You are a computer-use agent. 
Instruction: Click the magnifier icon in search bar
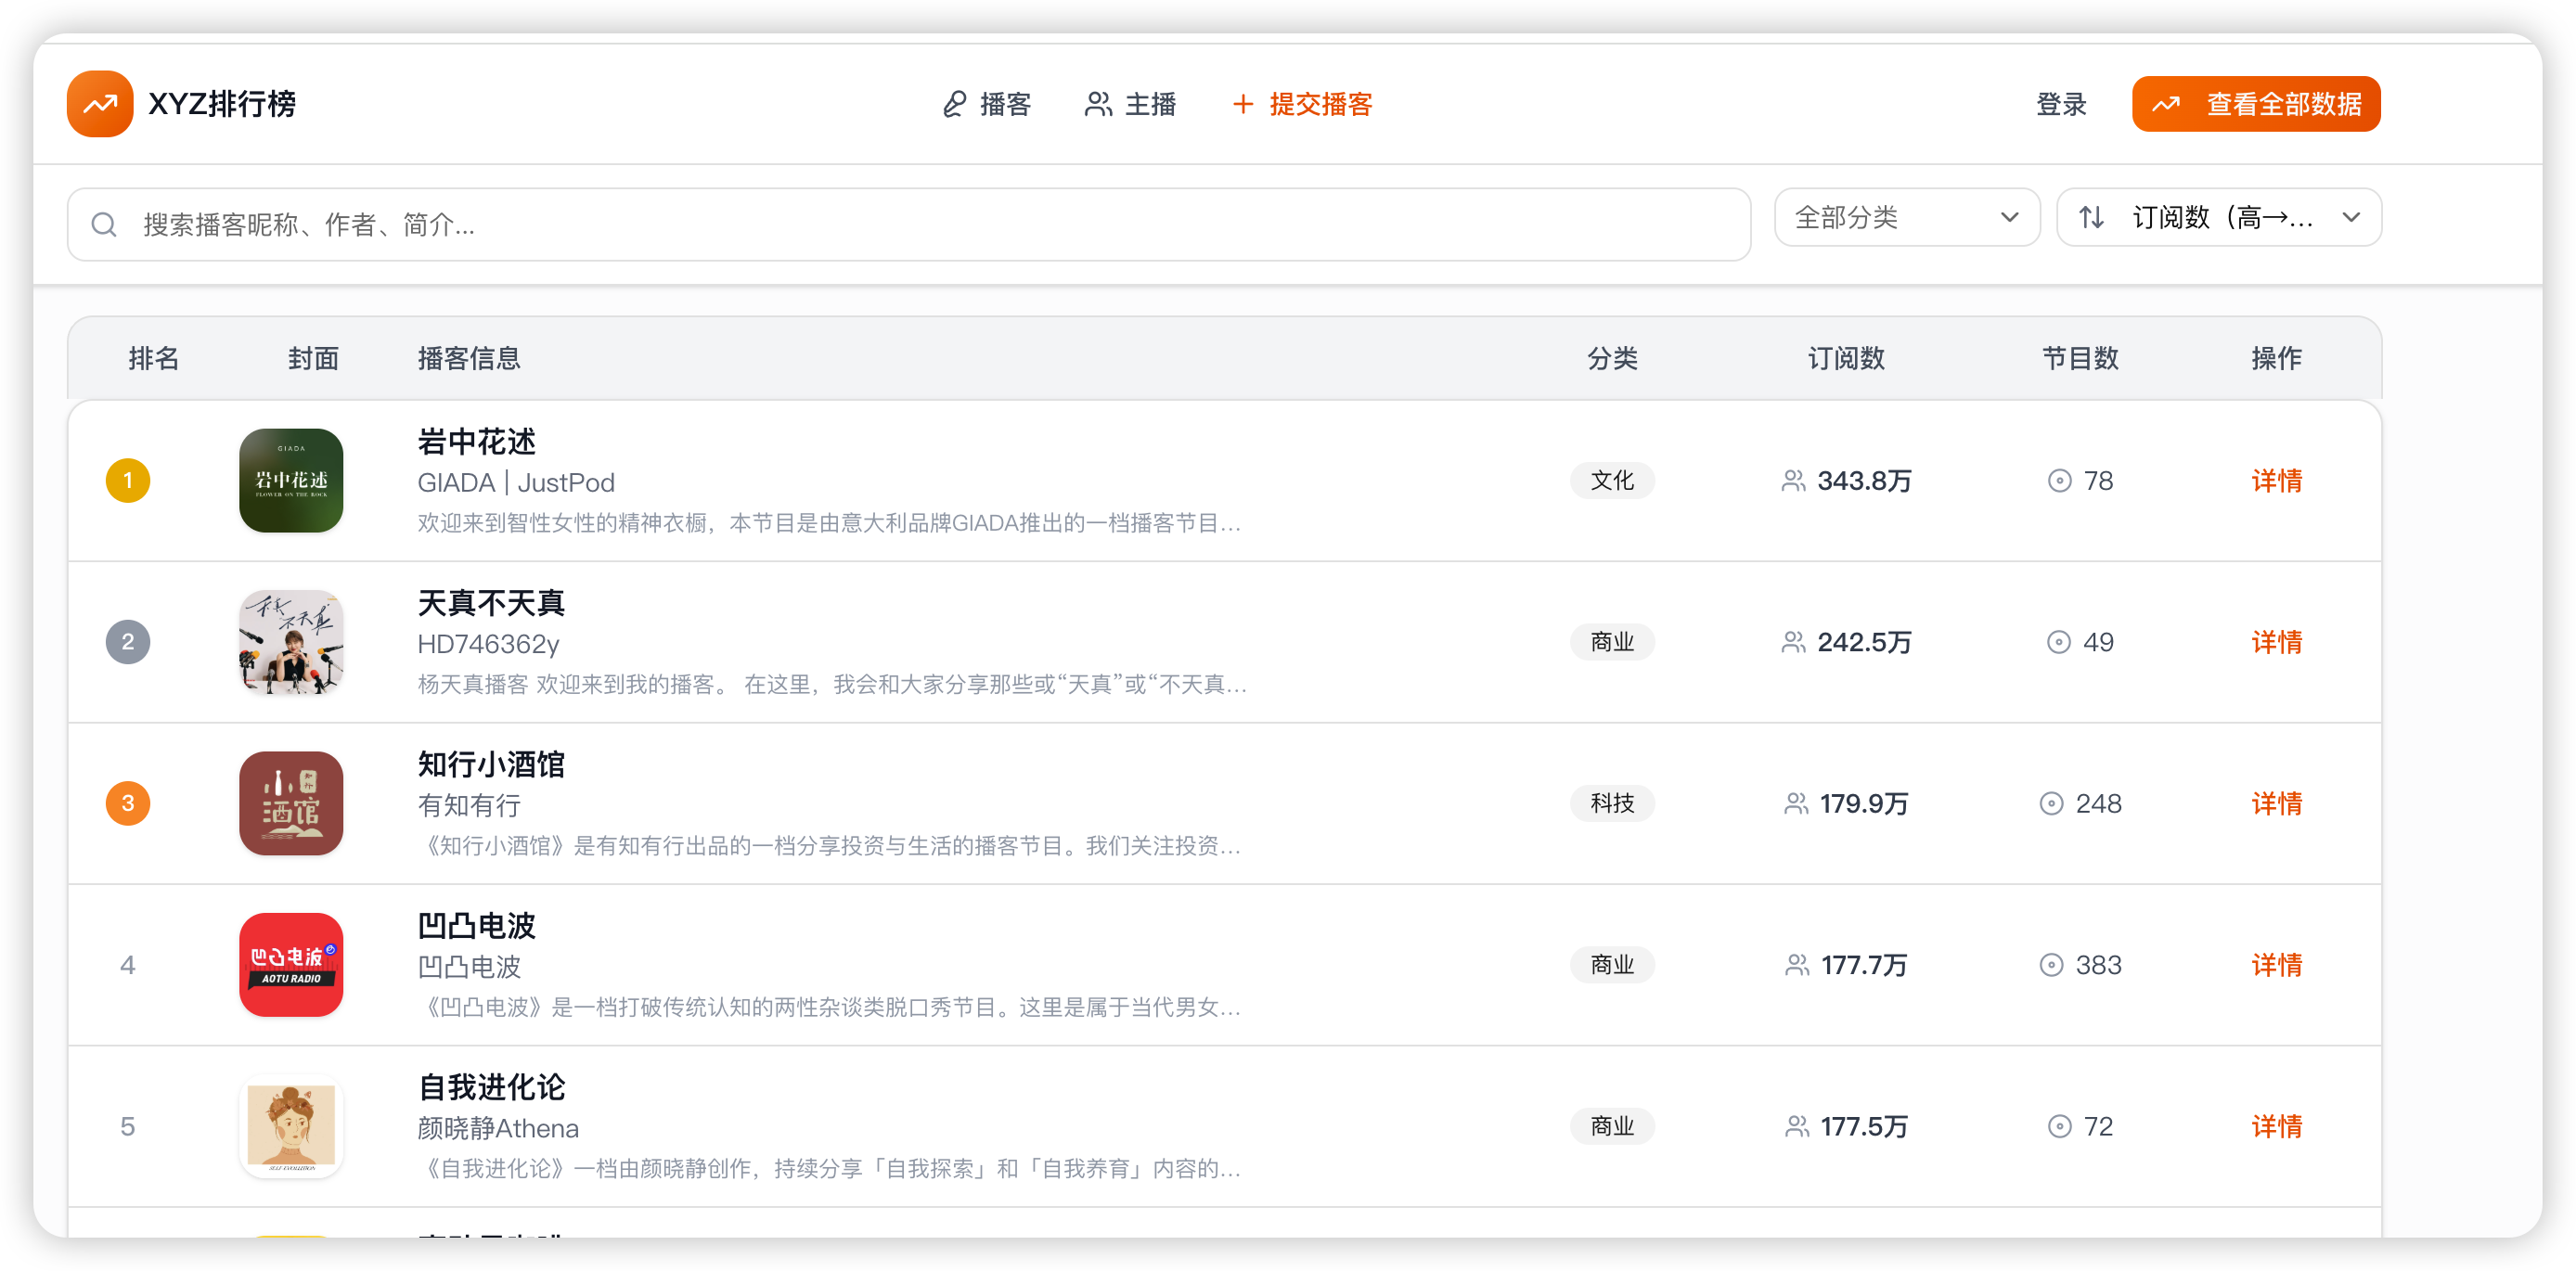[104, 224]
